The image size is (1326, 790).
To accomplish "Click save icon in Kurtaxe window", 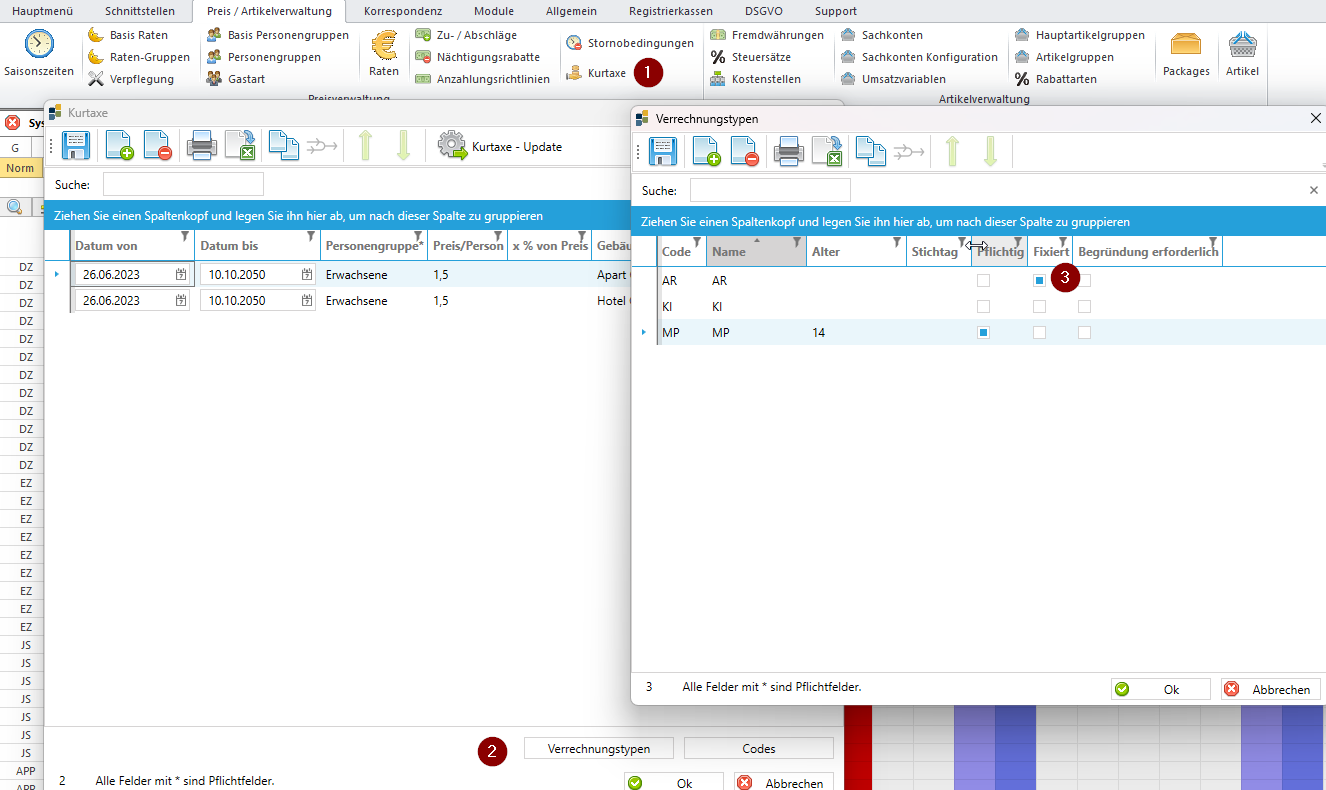I will tap(77, 146).
